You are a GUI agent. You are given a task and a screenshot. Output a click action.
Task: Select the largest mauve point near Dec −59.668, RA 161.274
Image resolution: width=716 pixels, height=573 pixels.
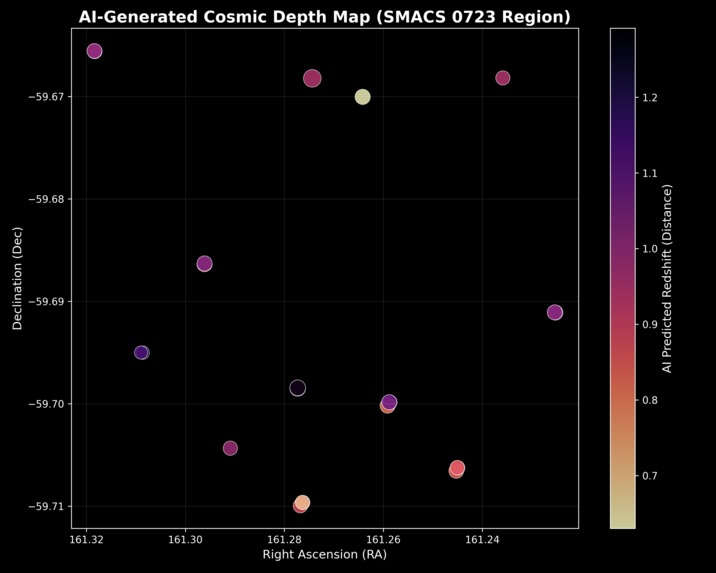point(312,79)
